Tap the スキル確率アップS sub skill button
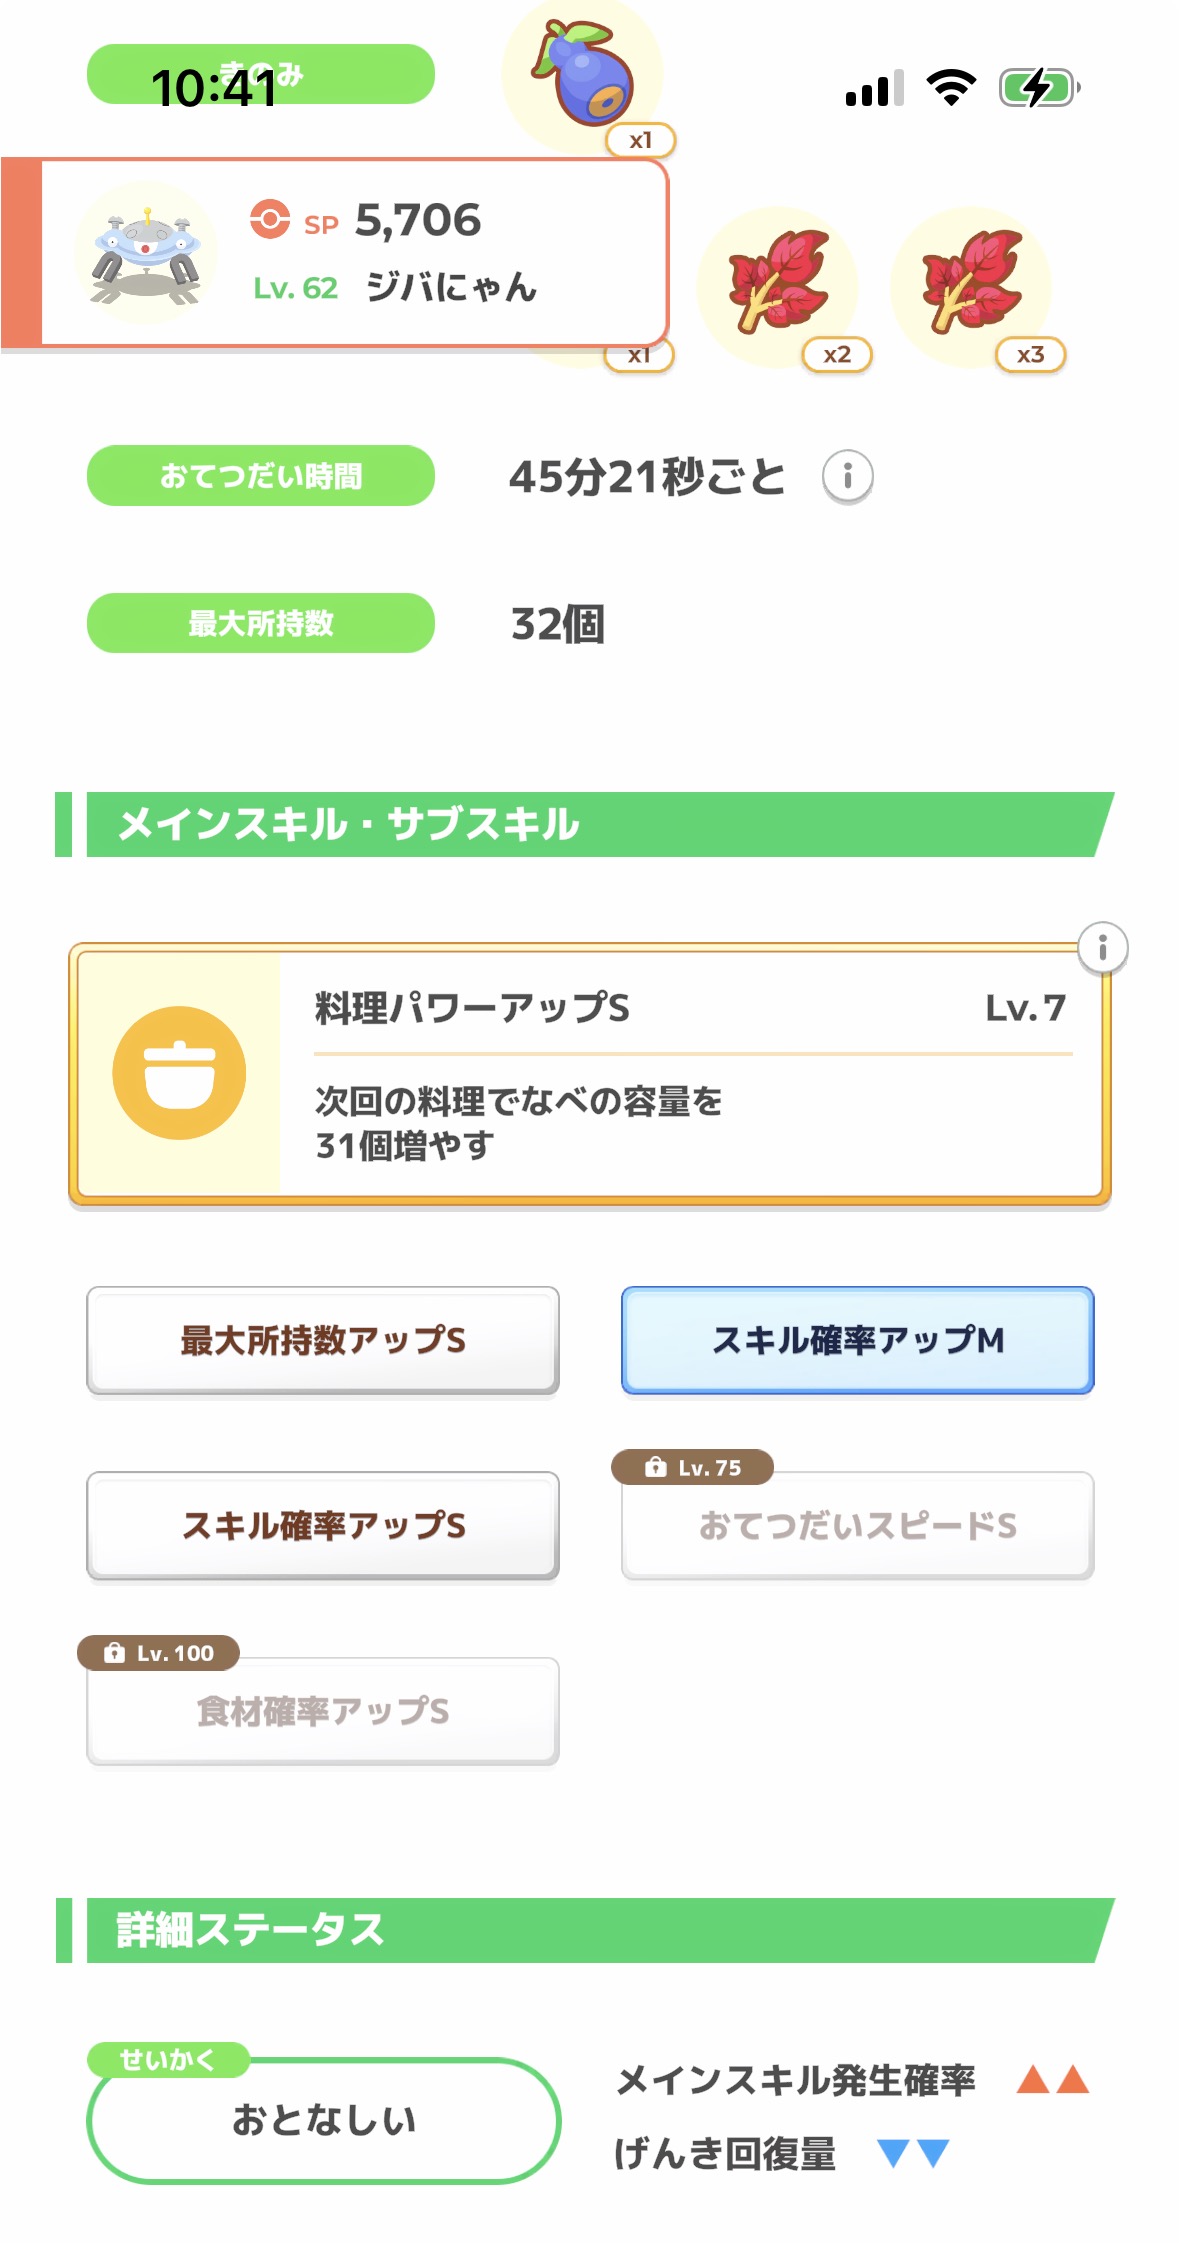 (323, 1525)
